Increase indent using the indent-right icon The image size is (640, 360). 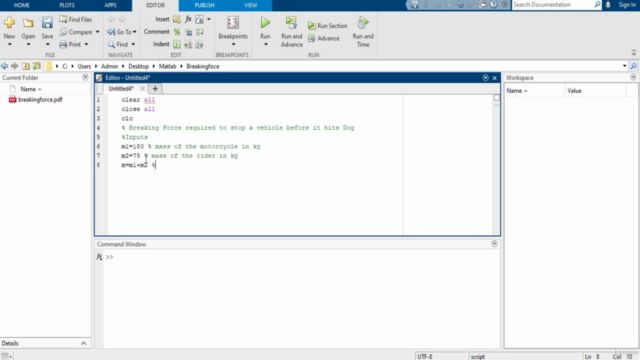coord(188,44)
